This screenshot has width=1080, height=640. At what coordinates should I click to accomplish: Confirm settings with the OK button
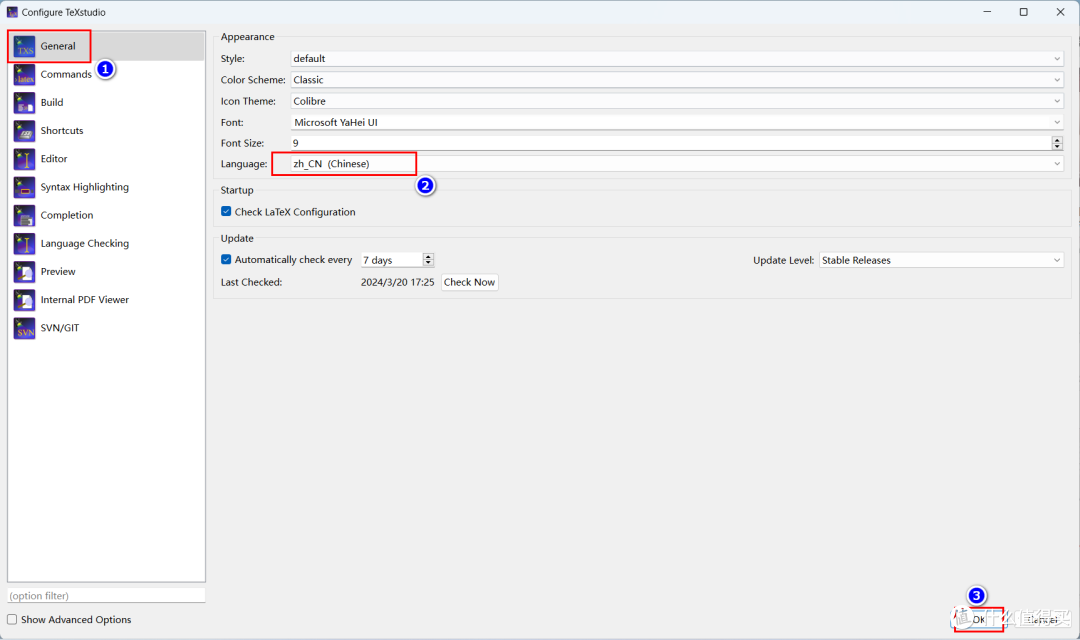(979, 619)
